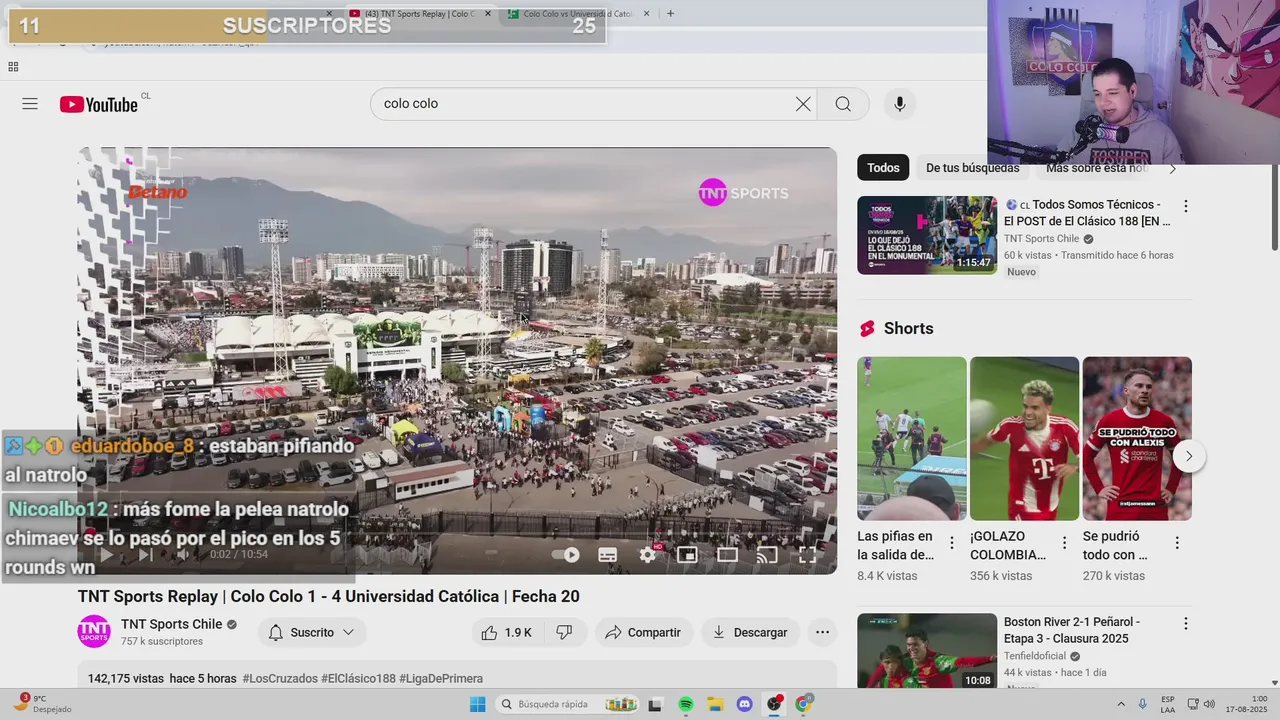Open the Todos Somos Técnicos video title
The image size is (1280, 720).
[1087, 212]
